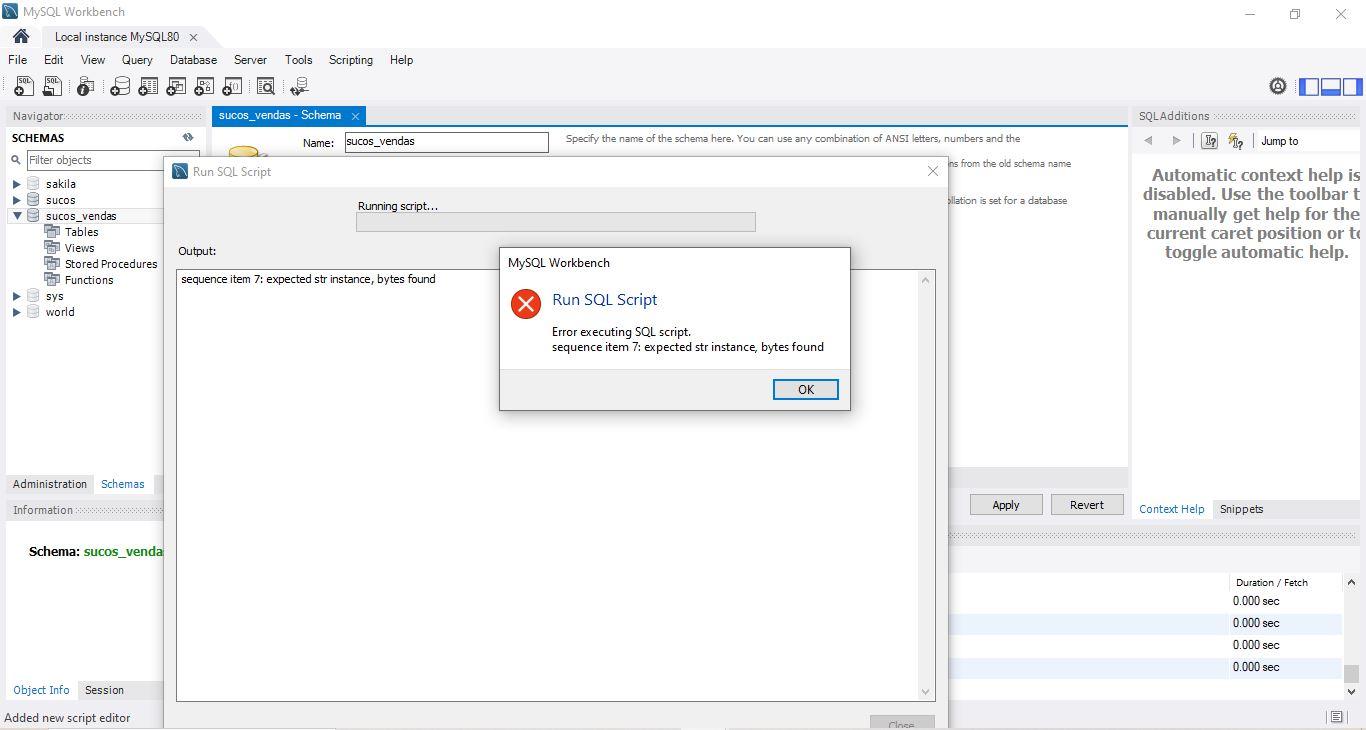Click the sucos schema database icon

click(33, 200)
